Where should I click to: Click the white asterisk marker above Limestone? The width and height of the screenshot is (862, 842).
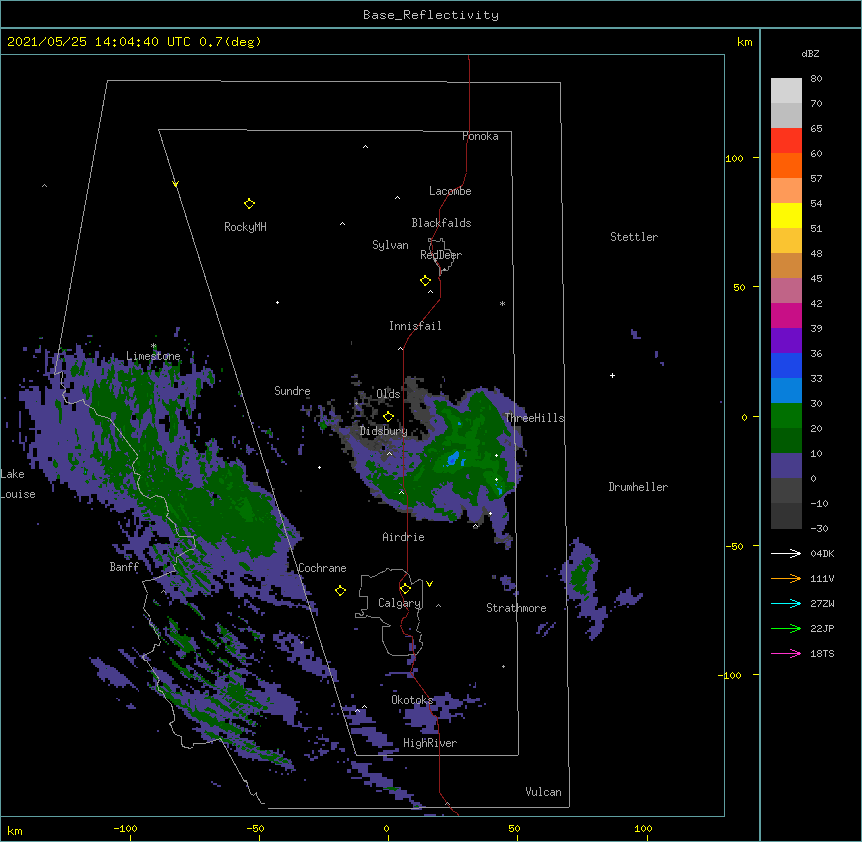tap(153, 346)
